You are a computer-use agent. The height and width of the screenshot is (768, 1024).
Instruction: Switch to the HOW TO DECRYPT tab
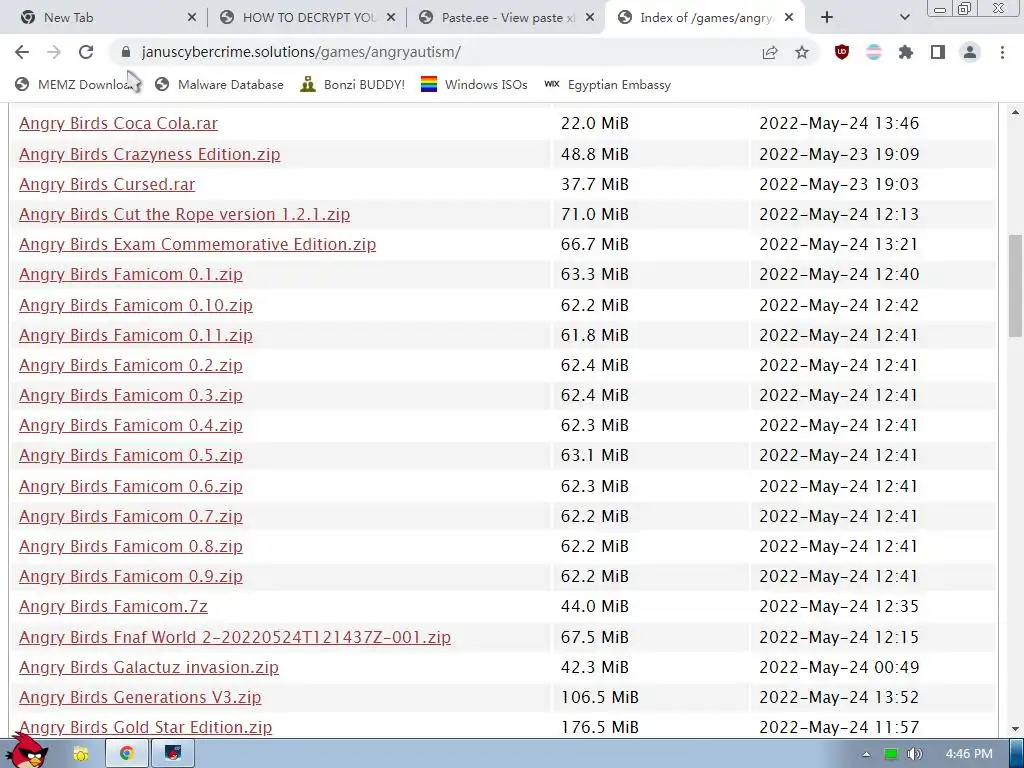(307, 18)
